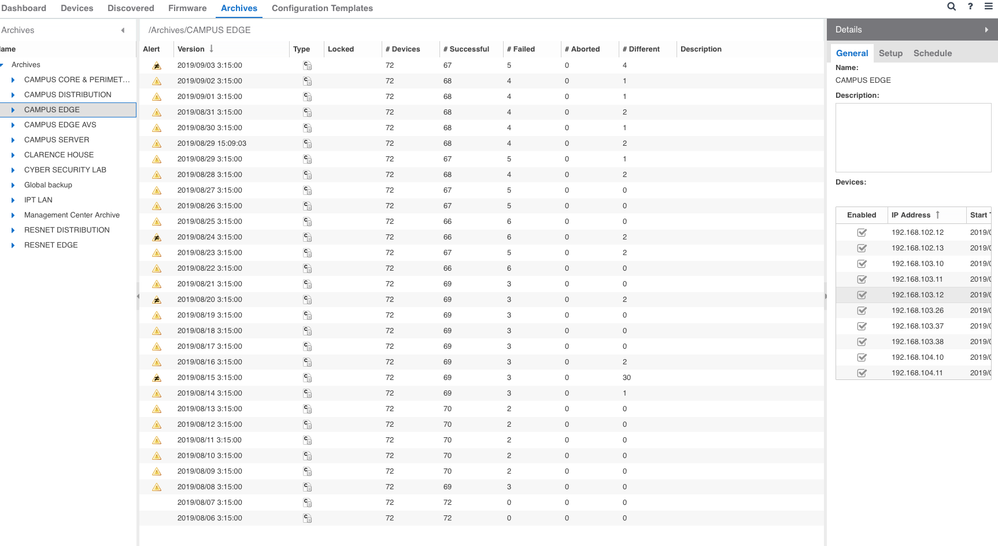998x546 pixels.
Task: Expand the Details panel header arrow
Action: tap(986, 30)
